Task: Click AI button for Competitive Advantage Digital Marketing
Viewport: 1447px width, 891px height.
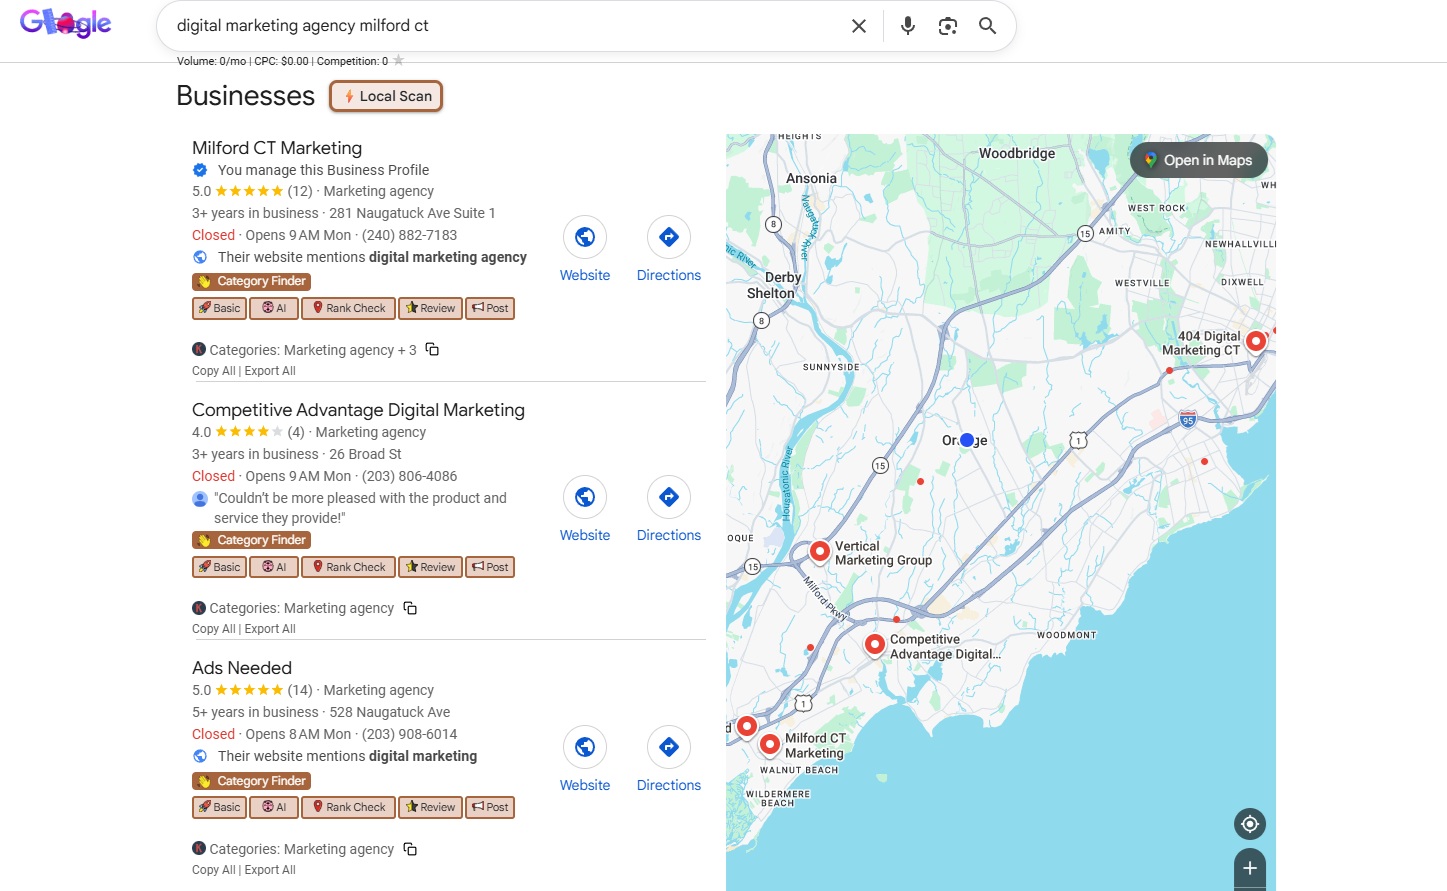Action: click(x=274, y=567)
